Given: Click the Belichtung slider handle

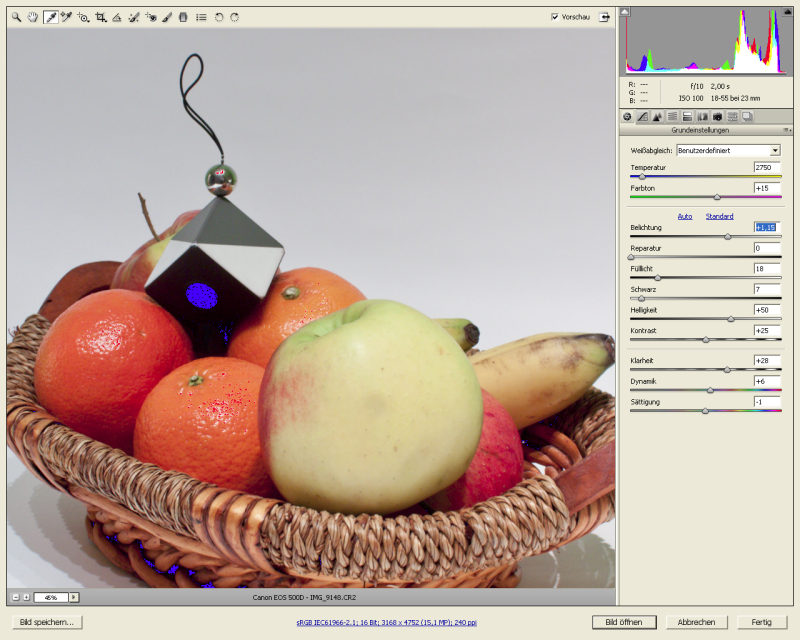Looking at the screenshot, I should coord(728,237).
